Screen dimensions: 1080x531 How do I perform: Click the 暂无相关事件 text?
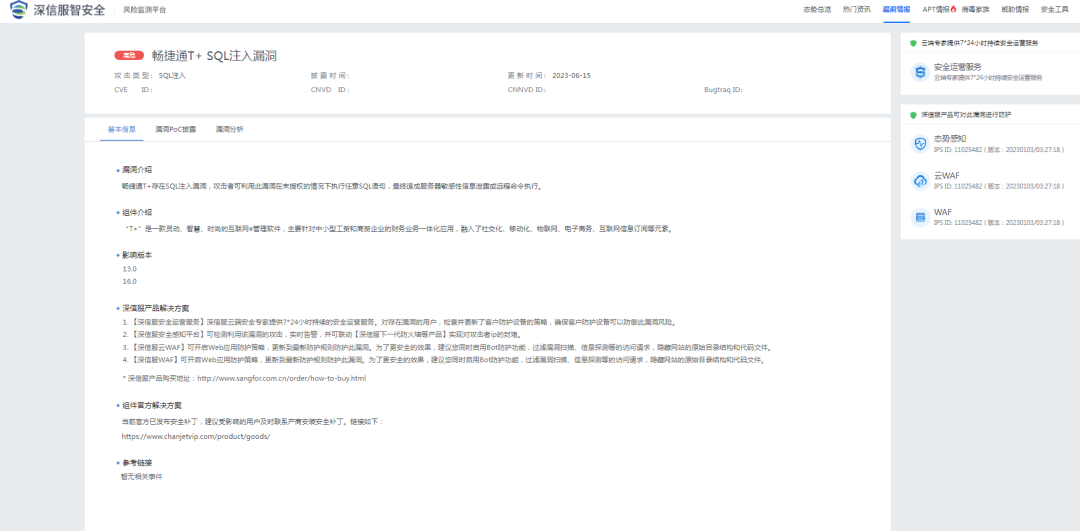(x=141, y=476)
